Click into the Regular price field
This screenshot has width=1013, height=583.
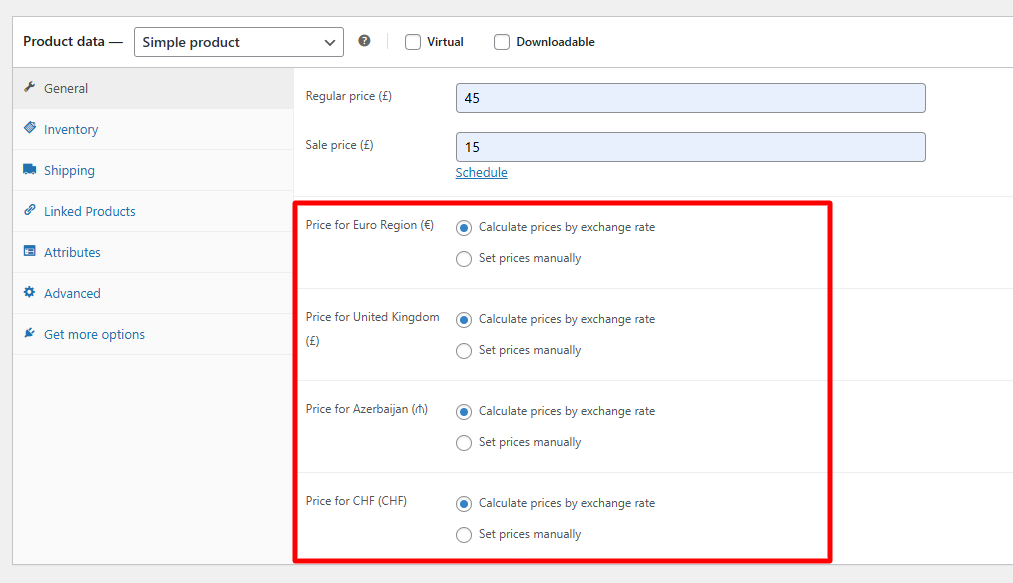690,98
